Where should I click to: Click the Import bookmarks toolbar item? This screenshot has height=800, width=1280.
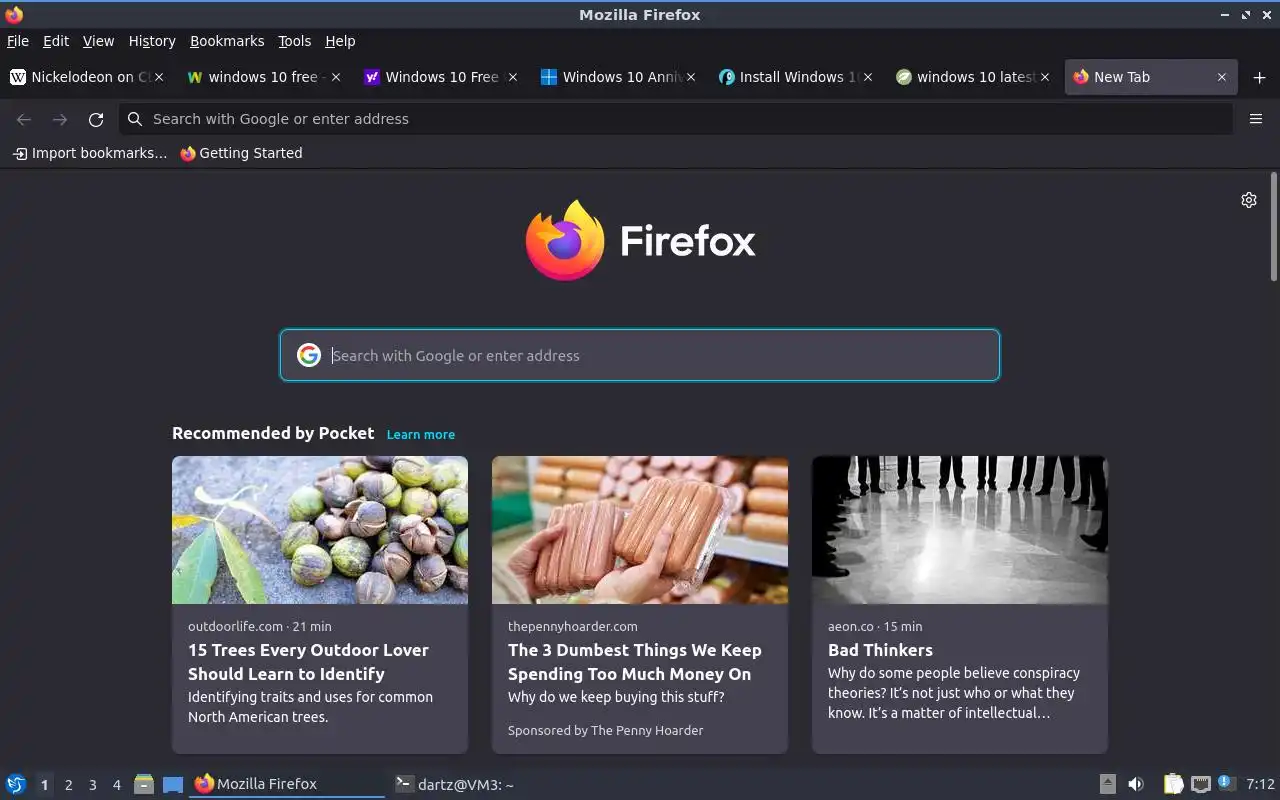click(89, 153)
